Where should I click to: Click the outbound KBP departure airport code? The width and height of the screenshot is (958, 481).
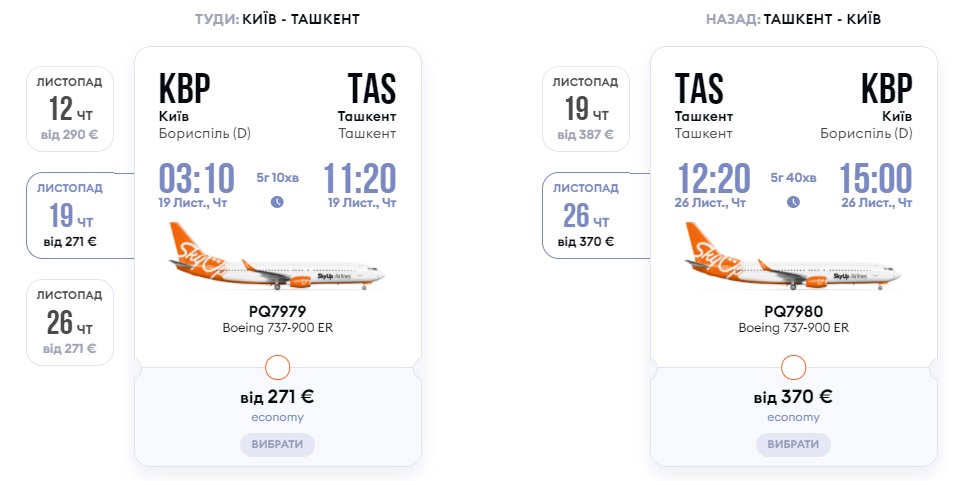point(185,89)
